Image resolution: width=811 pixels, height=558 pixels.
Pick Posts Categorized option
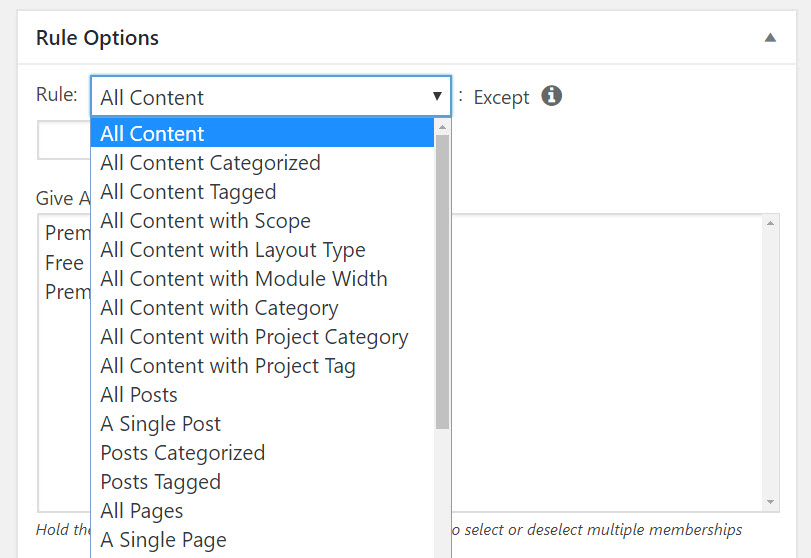(262, 453)
